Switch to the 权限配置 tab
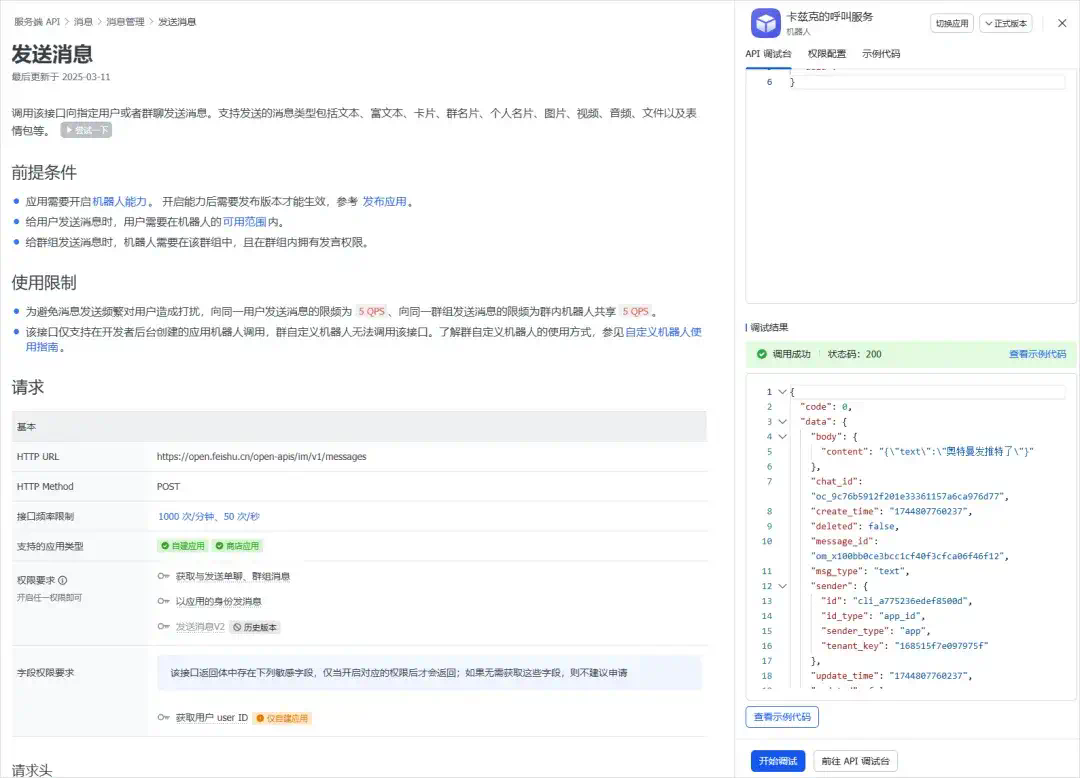Viewport: 1080px width, 778px height. click(827, 54)
